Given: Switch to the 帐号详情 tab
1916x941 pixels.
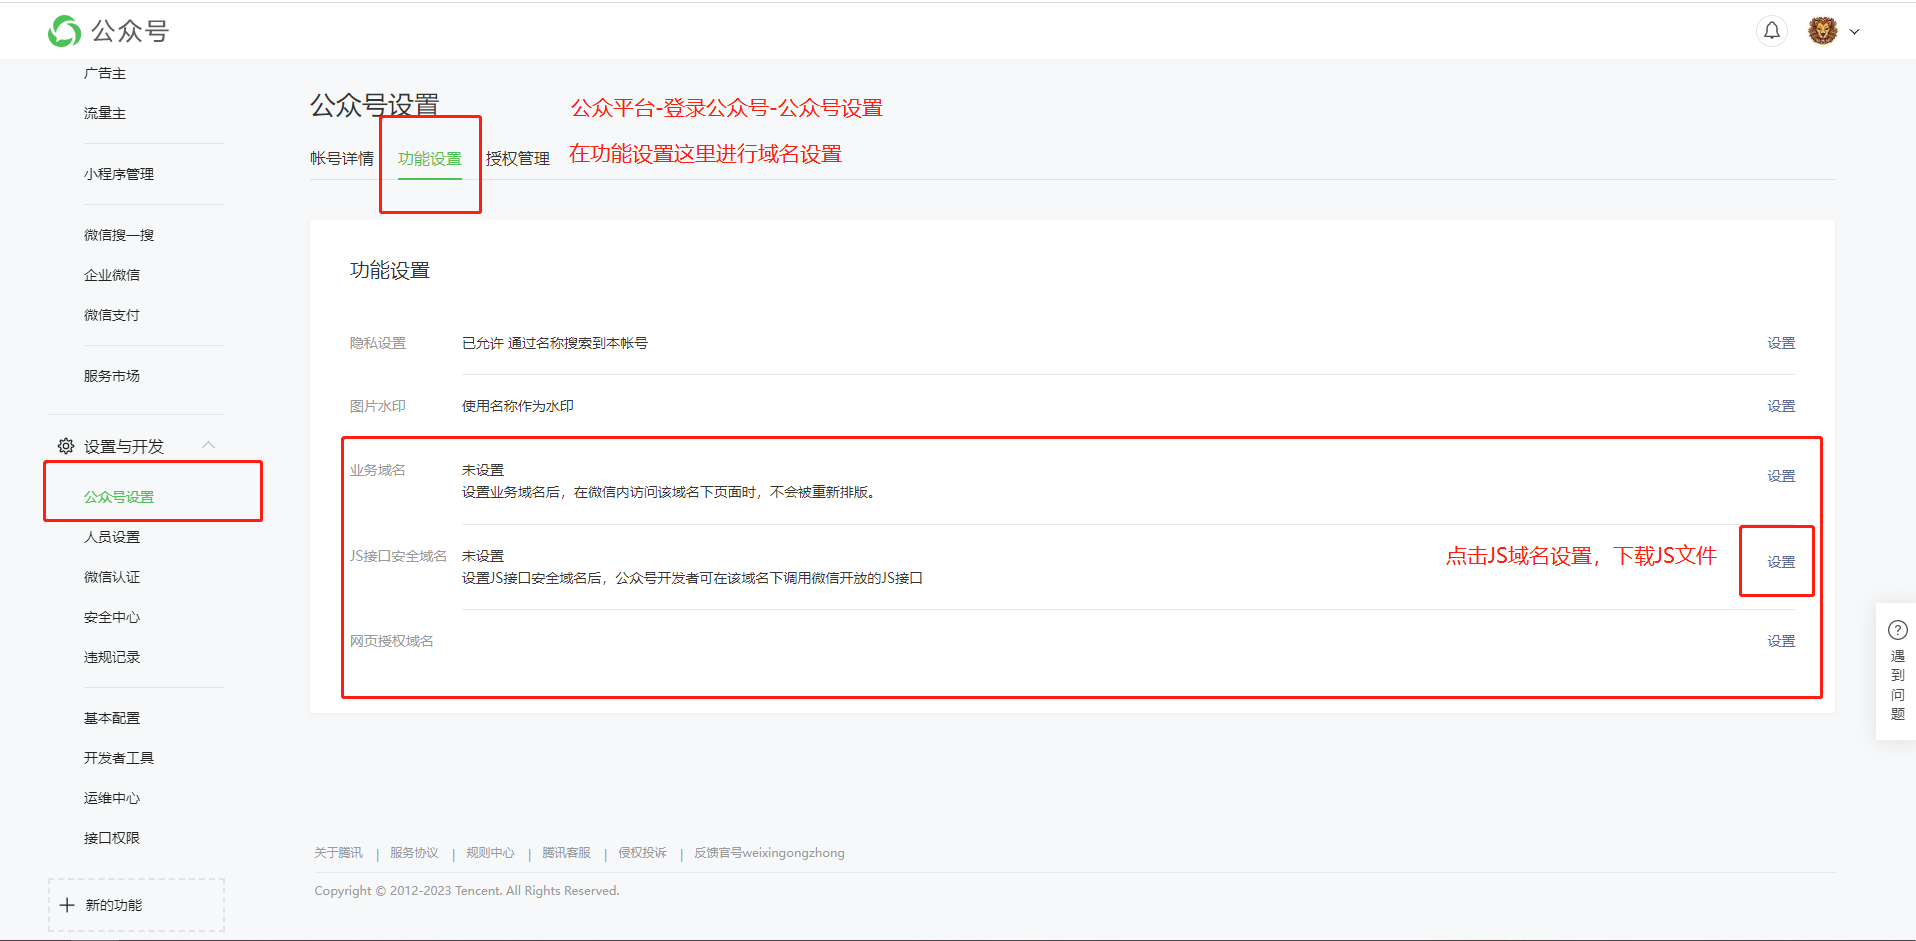Looking at the screenshot, I should [x=341, y=158].
